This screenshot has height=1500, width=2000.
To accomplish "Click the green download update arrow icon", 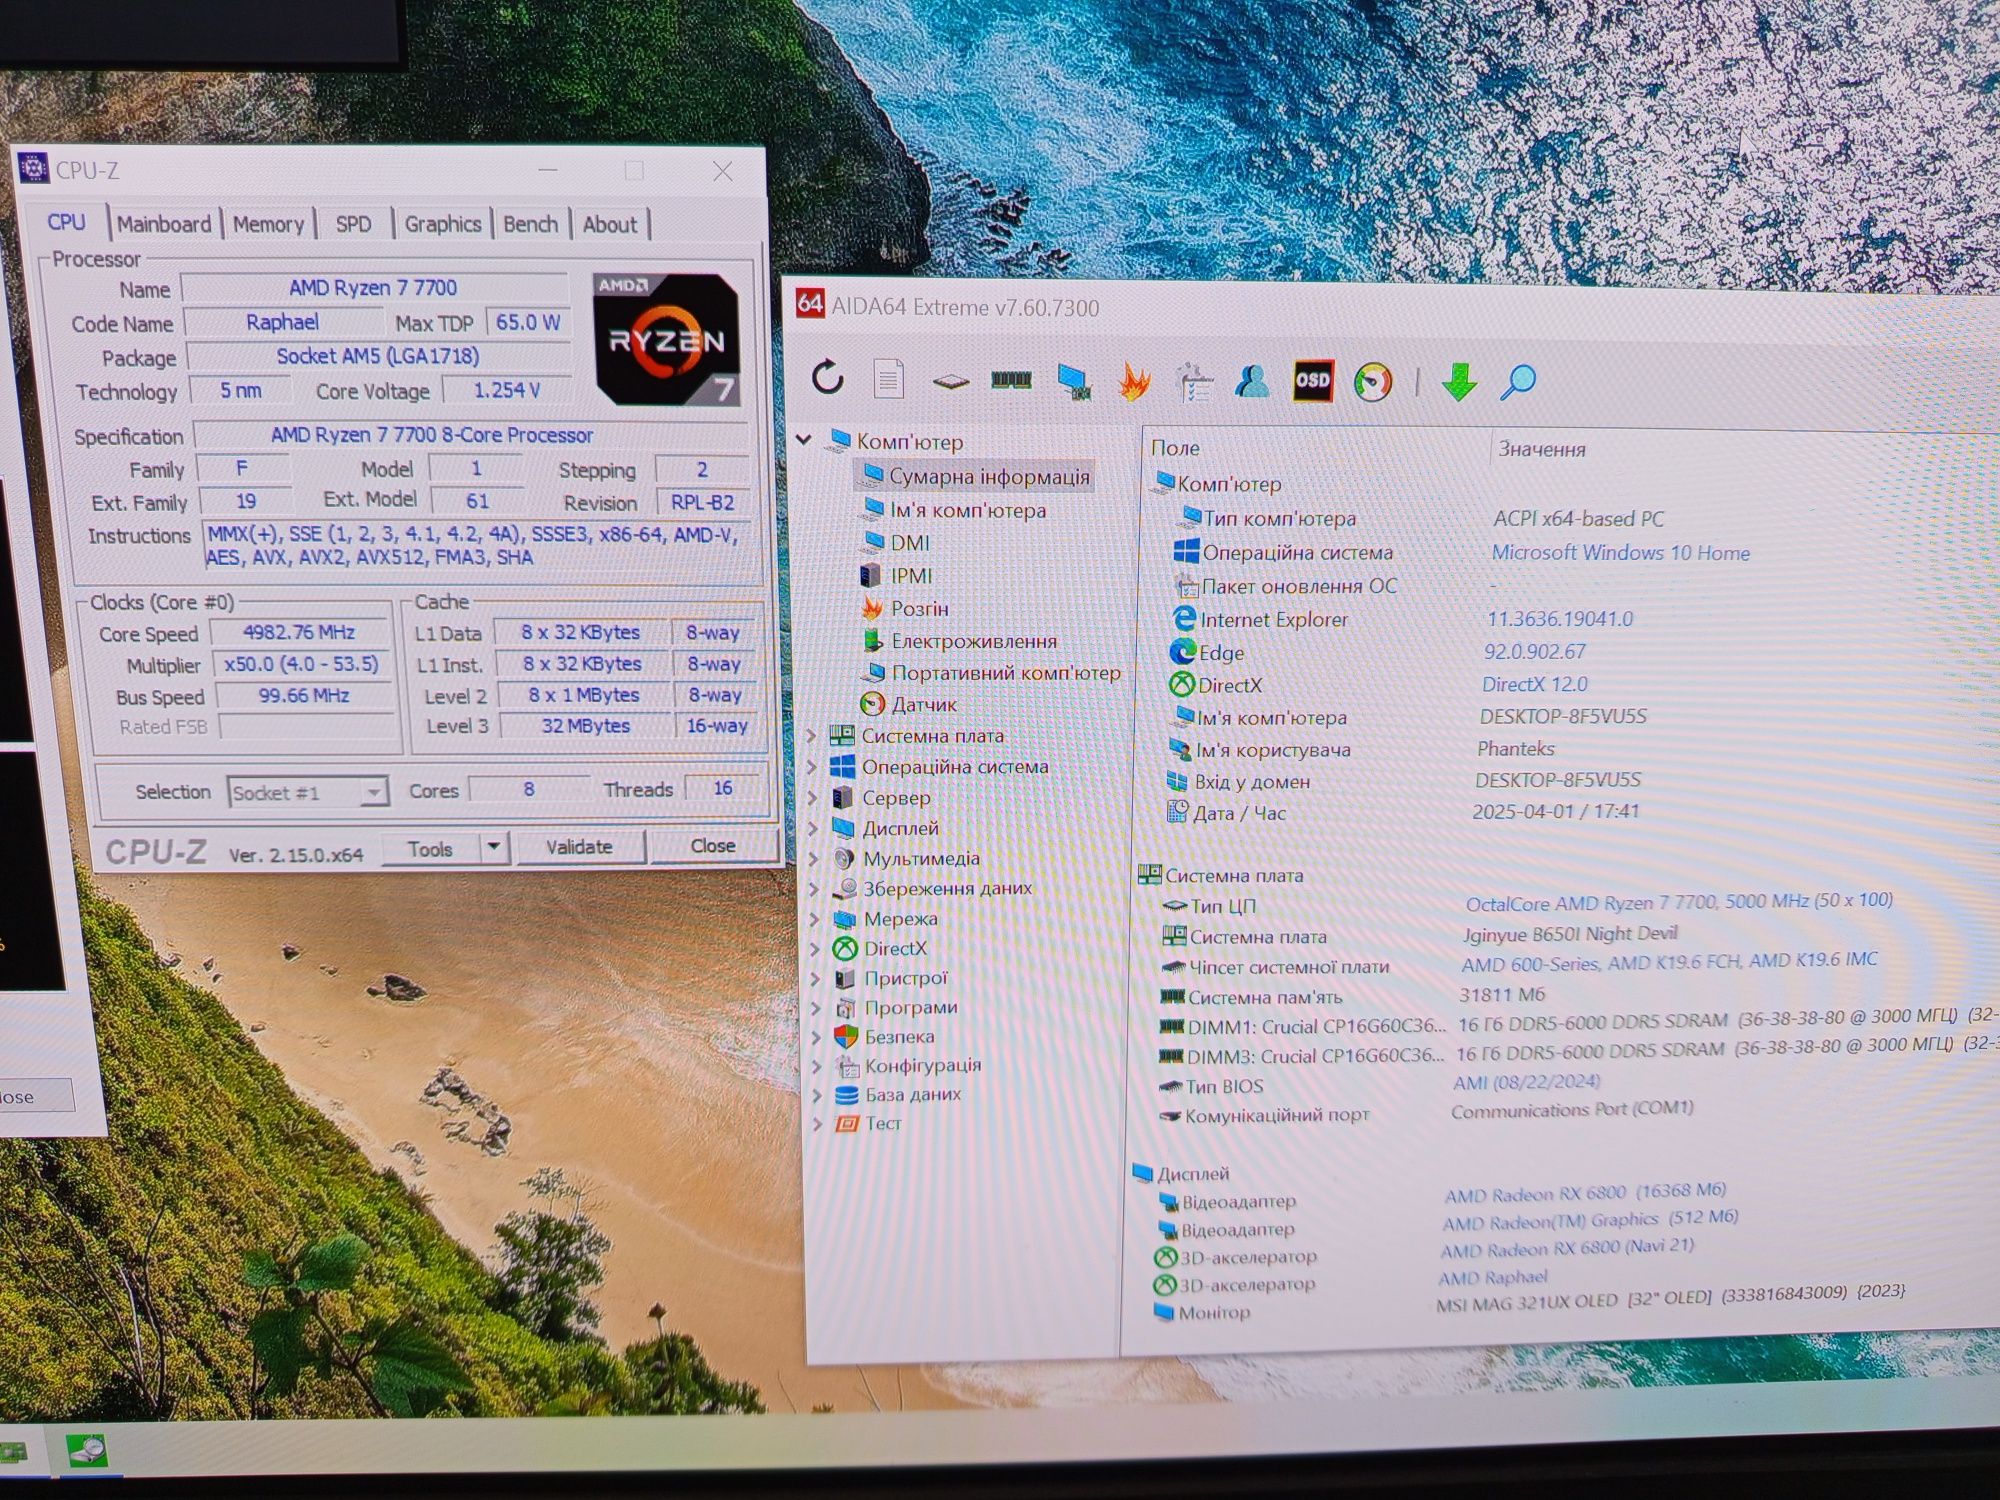I will pyautogui.click(x=1459, y=382).
